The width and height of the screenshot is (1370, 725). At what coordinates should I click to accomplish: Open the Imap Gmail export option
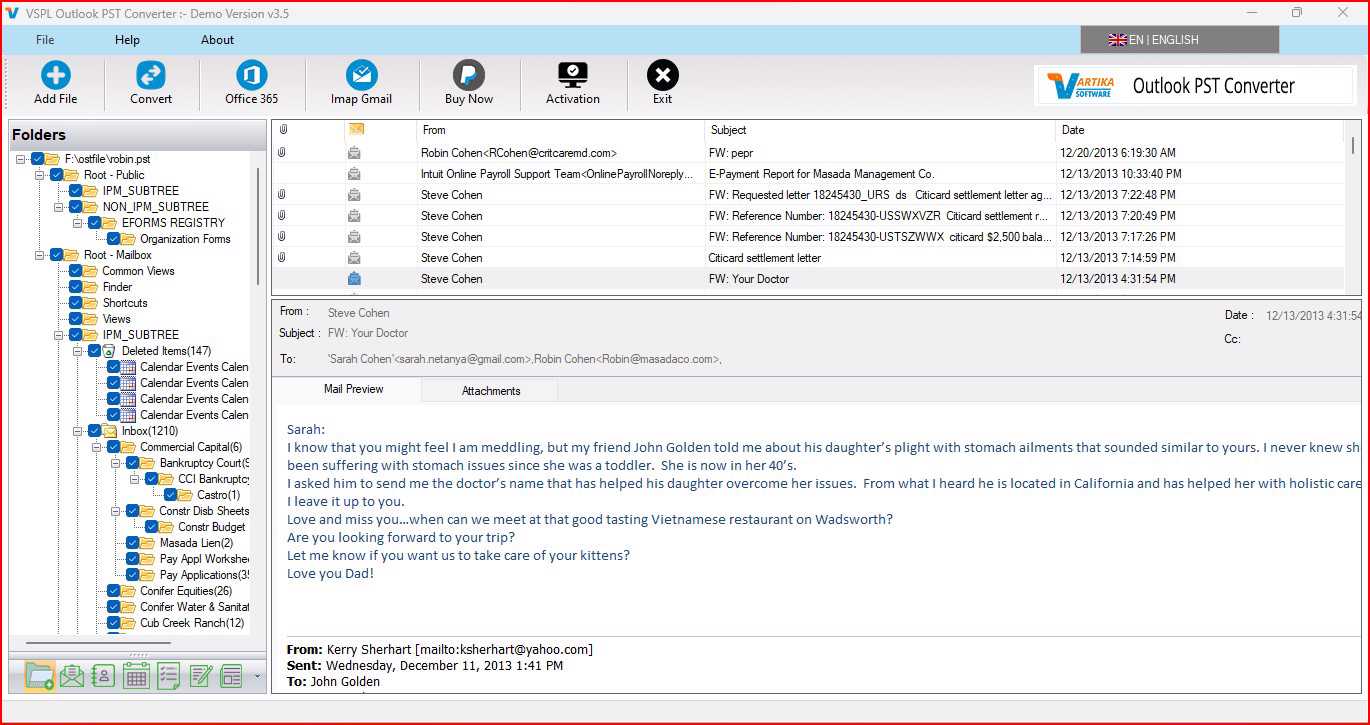361,76
